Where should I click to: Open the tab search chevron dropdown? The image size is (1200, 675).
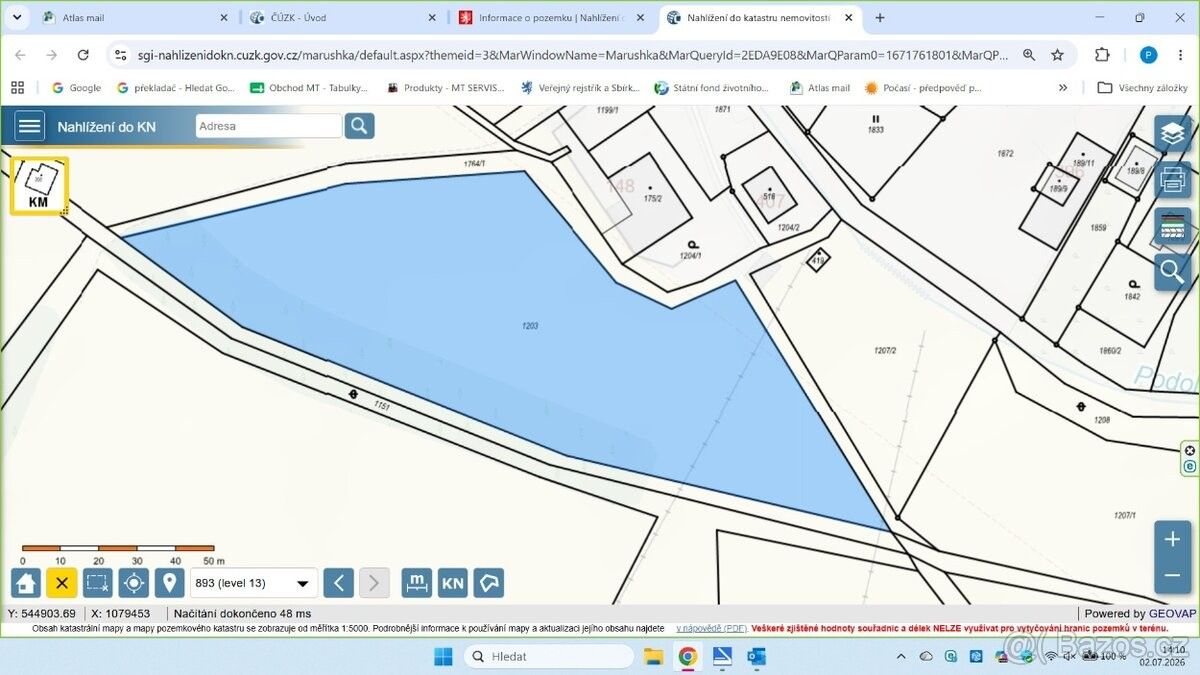pos(17,17)
